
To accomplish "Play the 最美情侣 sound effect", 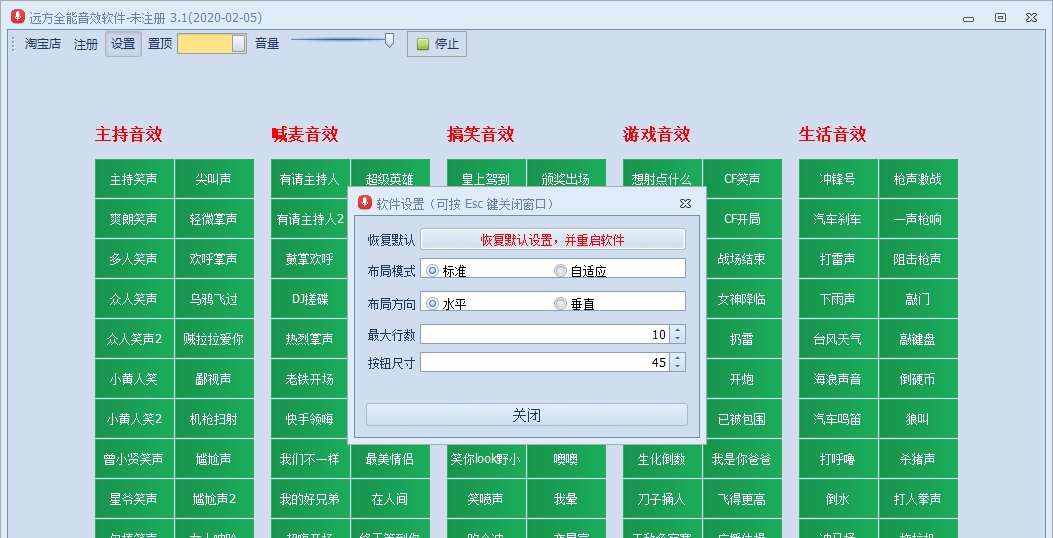I will click(390, 459).
